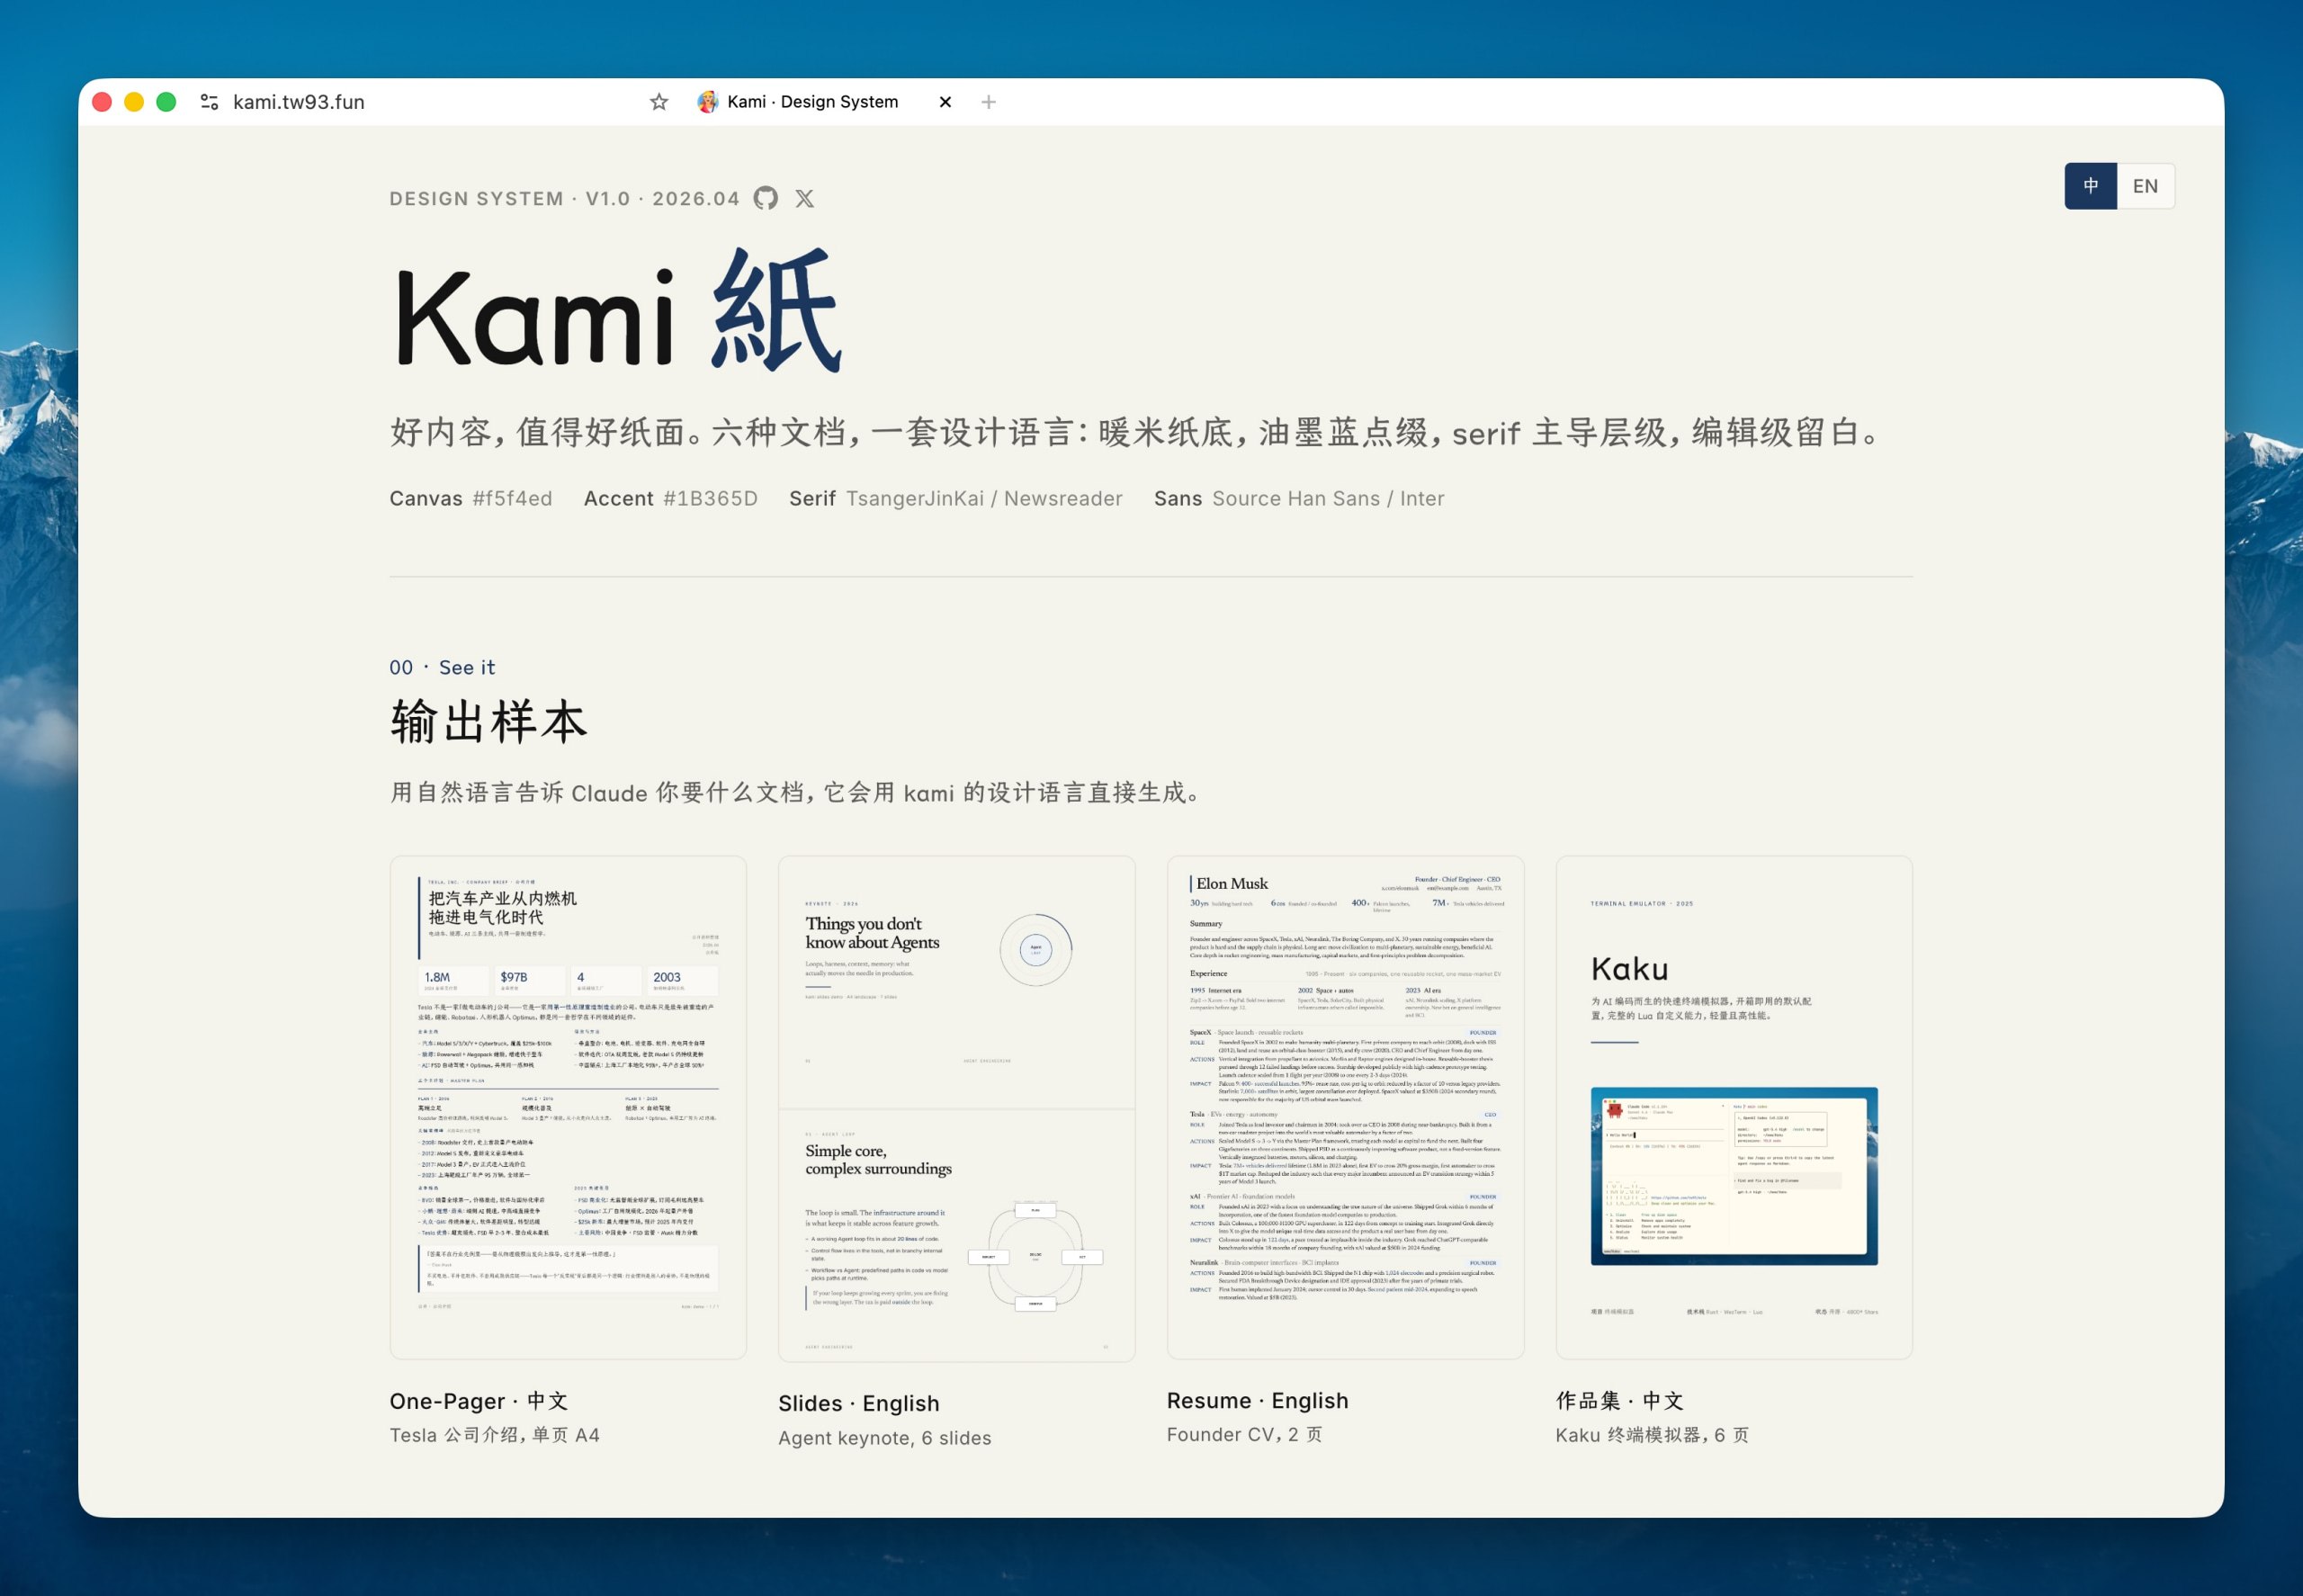2303x1596 pixels.
Task: Open the GitHub icon link
Action: (x=765, y=198)
